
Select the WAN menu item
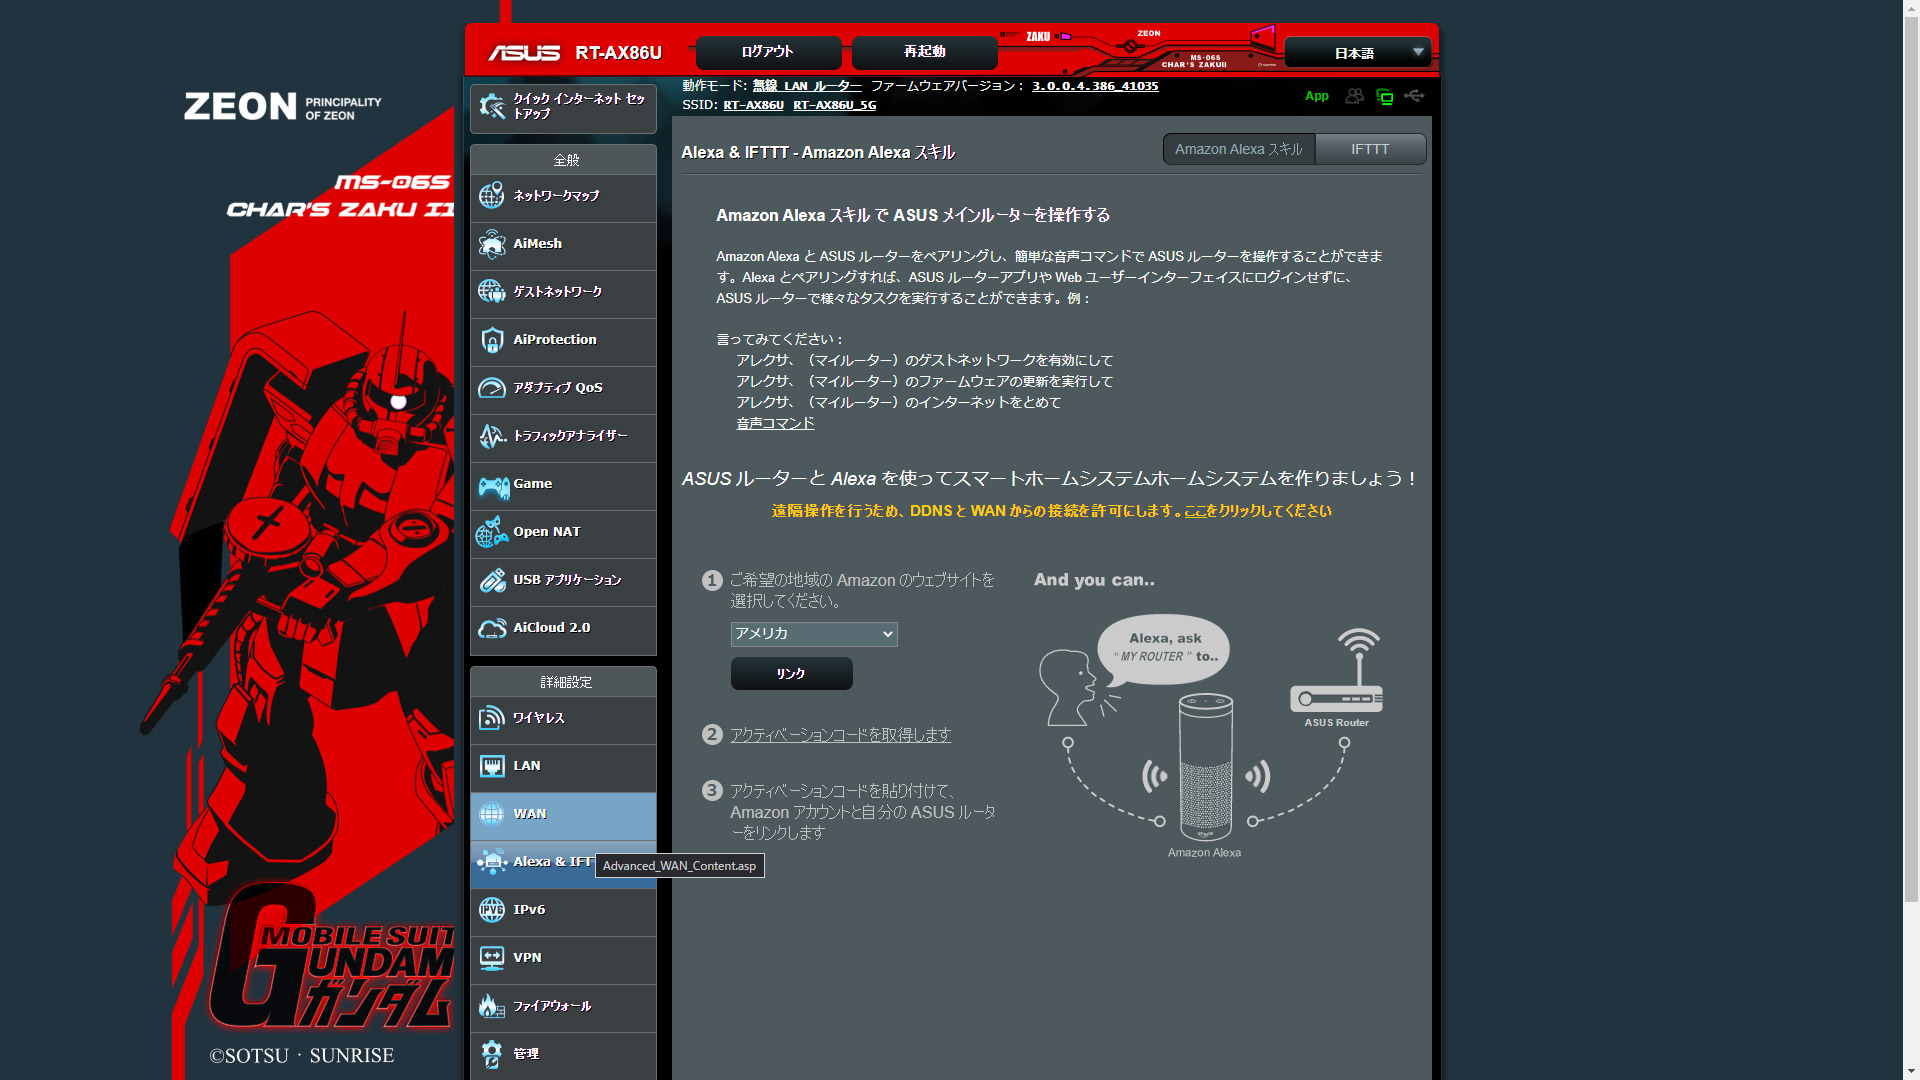coord(563,814)
